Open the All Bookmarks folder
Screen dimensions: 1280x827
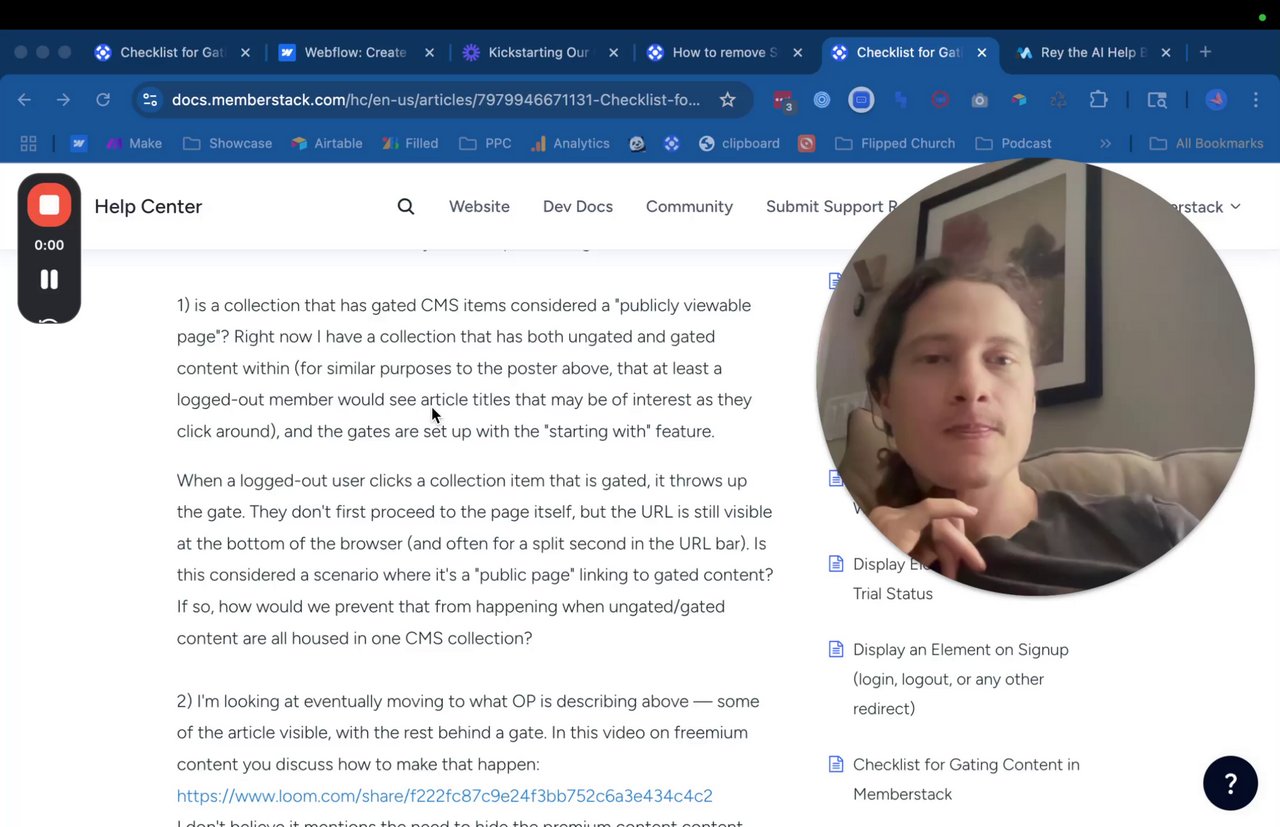pos(1207,143)
